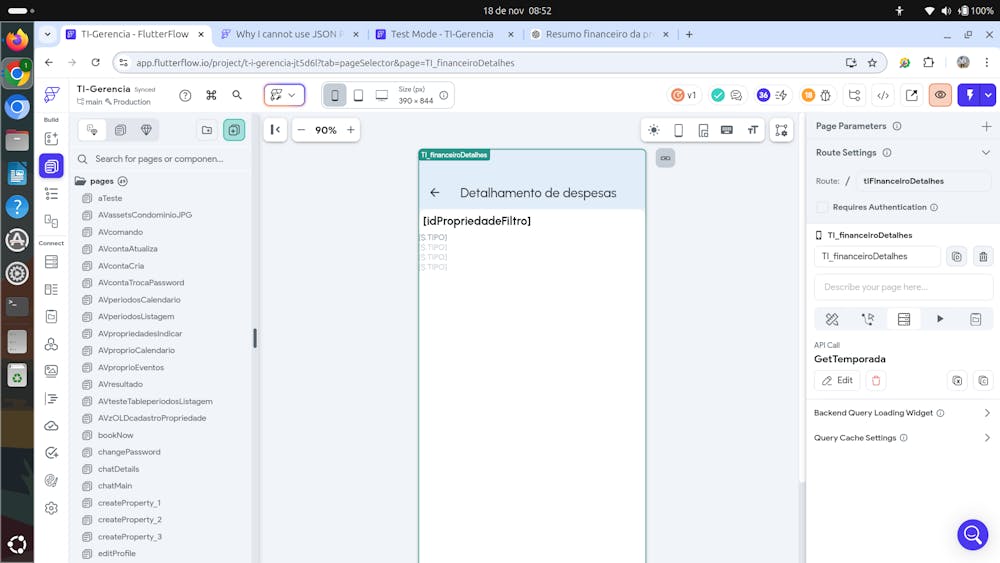This screenshot has width=1000, height=563.
Task: Open Data Types rail icon
Action: (x=52, y=289)
